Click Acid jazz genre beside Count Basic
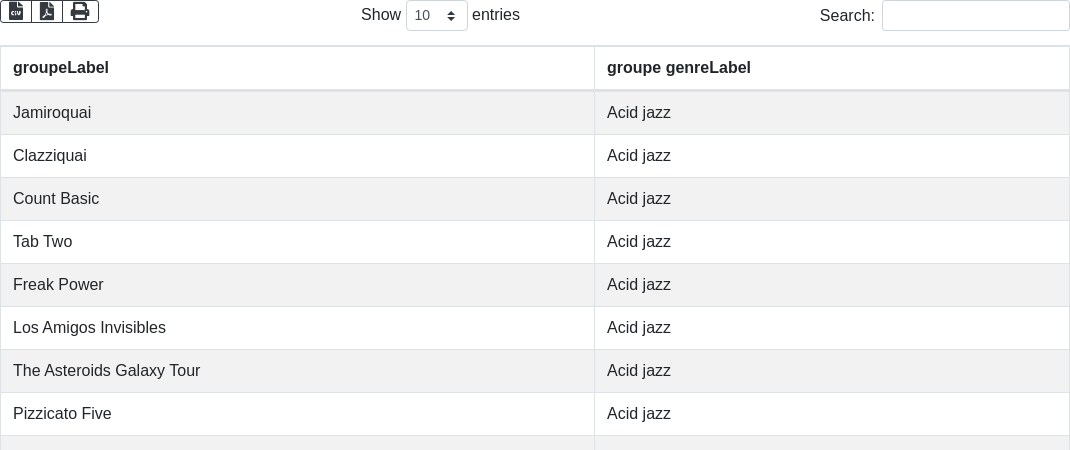This screenshot has width=1070, height=450. [639, 199]
